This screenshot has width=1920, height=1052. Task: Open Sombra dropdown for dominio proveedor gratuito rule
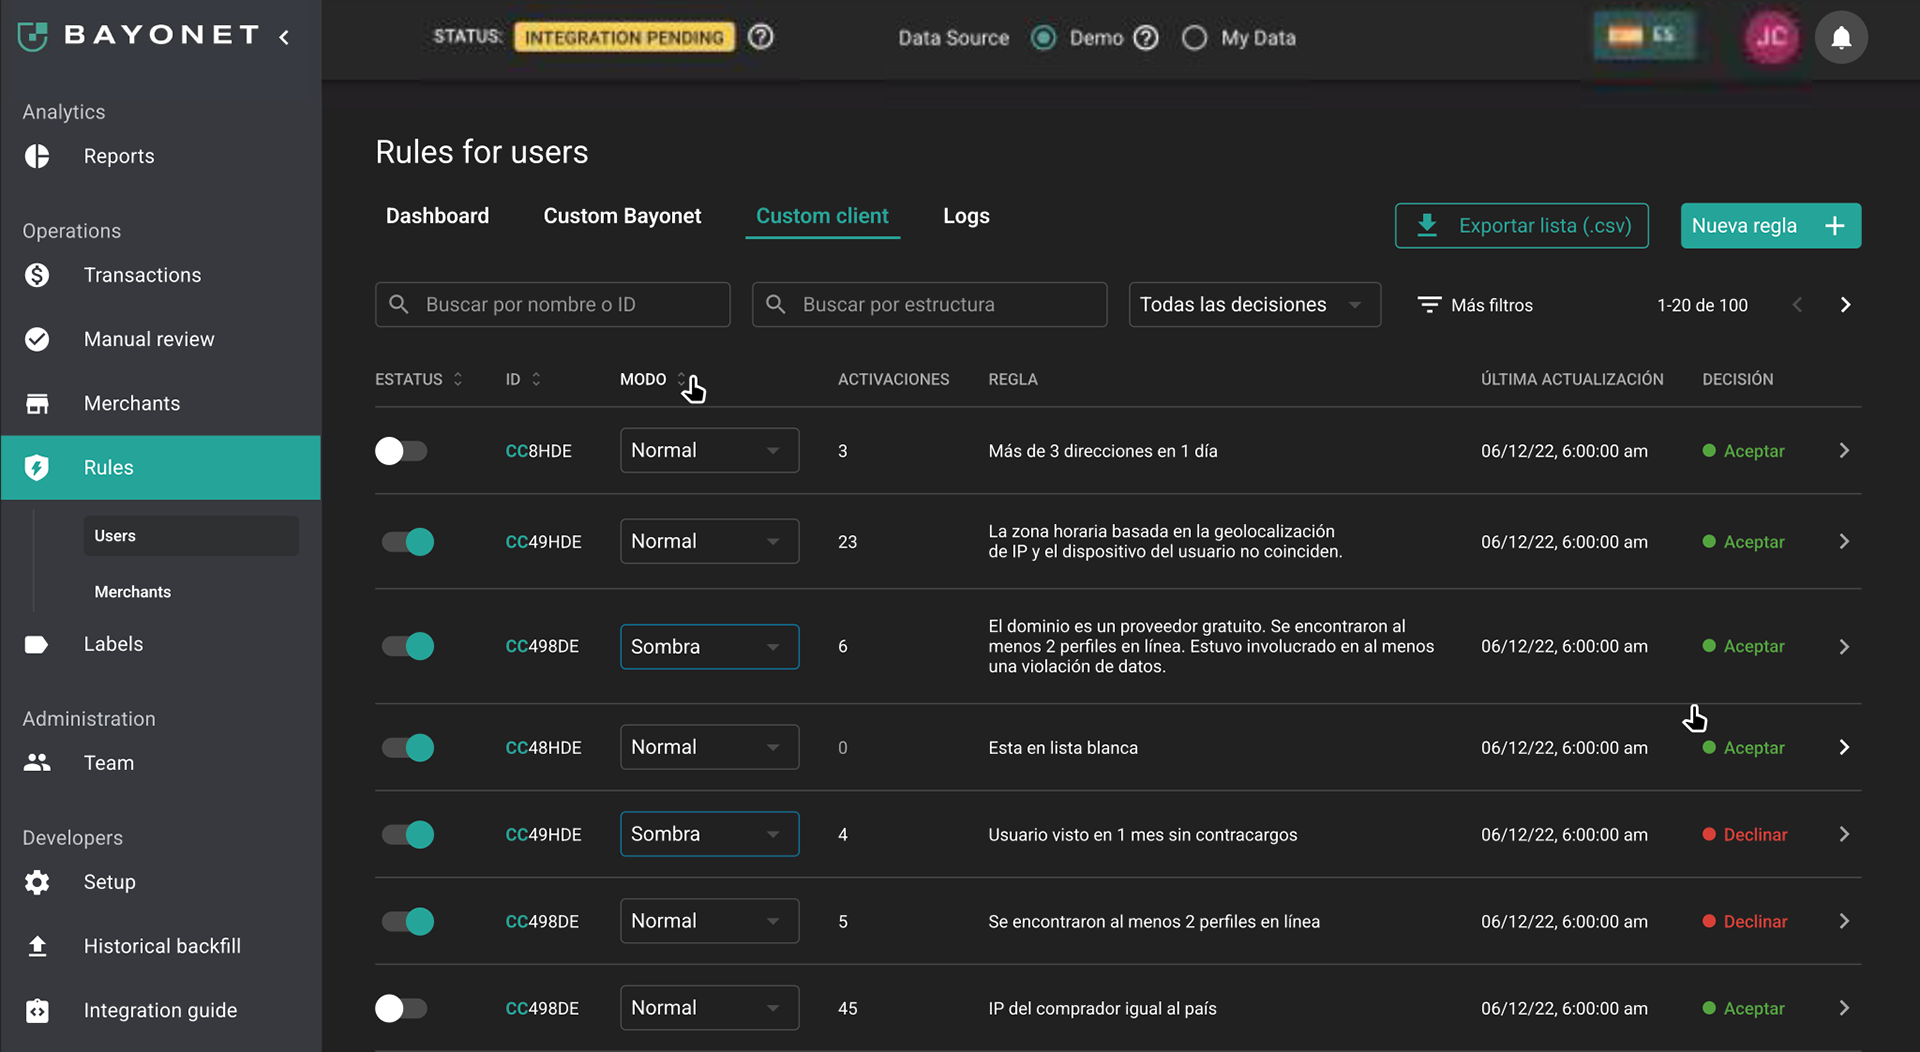[x=709, y=646]
